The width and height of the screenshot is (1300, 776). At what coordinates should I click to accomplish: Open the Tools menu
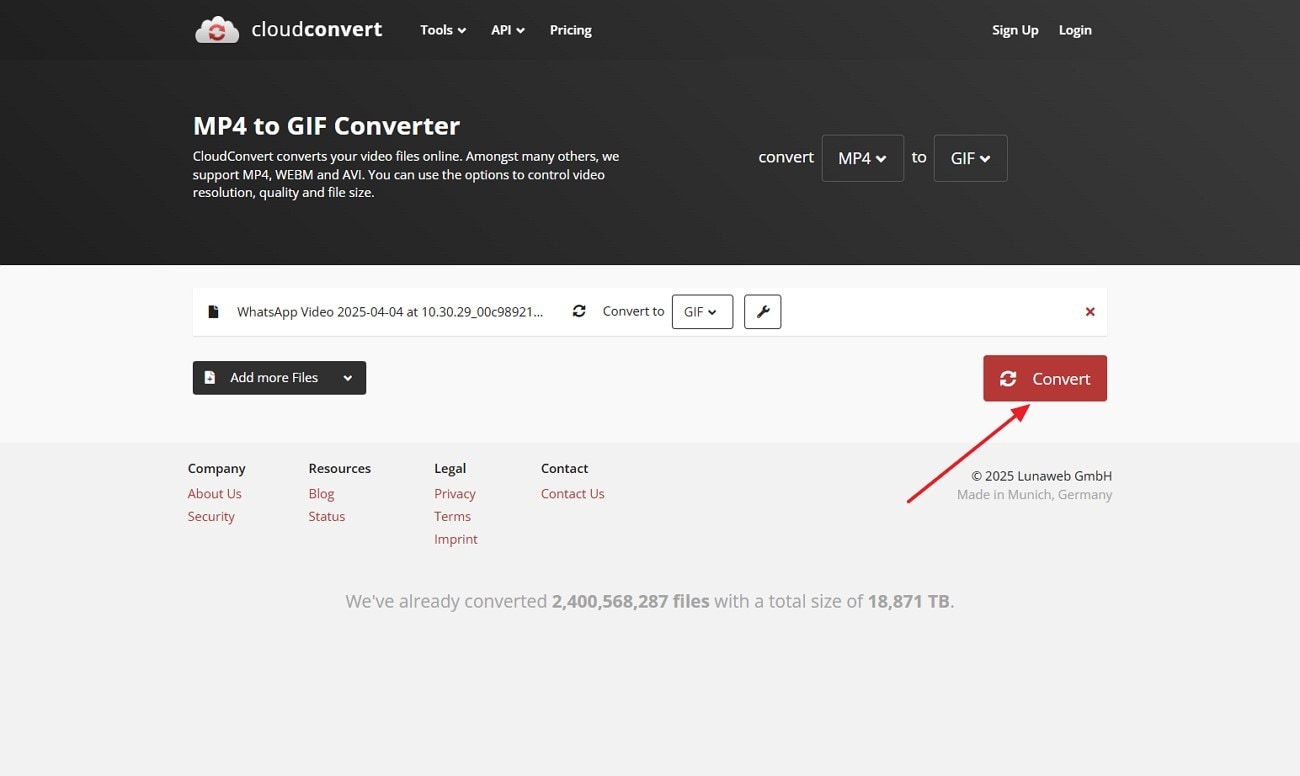click(x=443, y=30)
